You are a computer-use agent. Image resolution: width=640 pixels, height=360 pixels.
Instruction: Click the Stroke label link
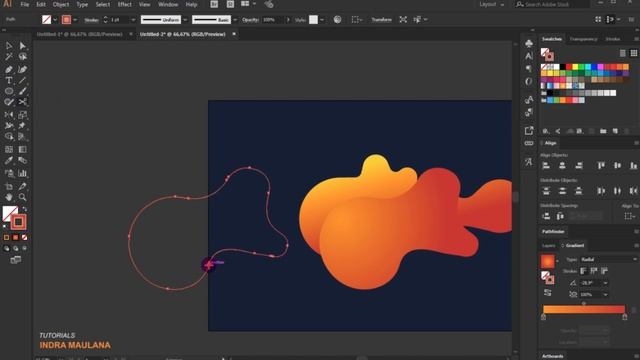click(x=91, y=20)
